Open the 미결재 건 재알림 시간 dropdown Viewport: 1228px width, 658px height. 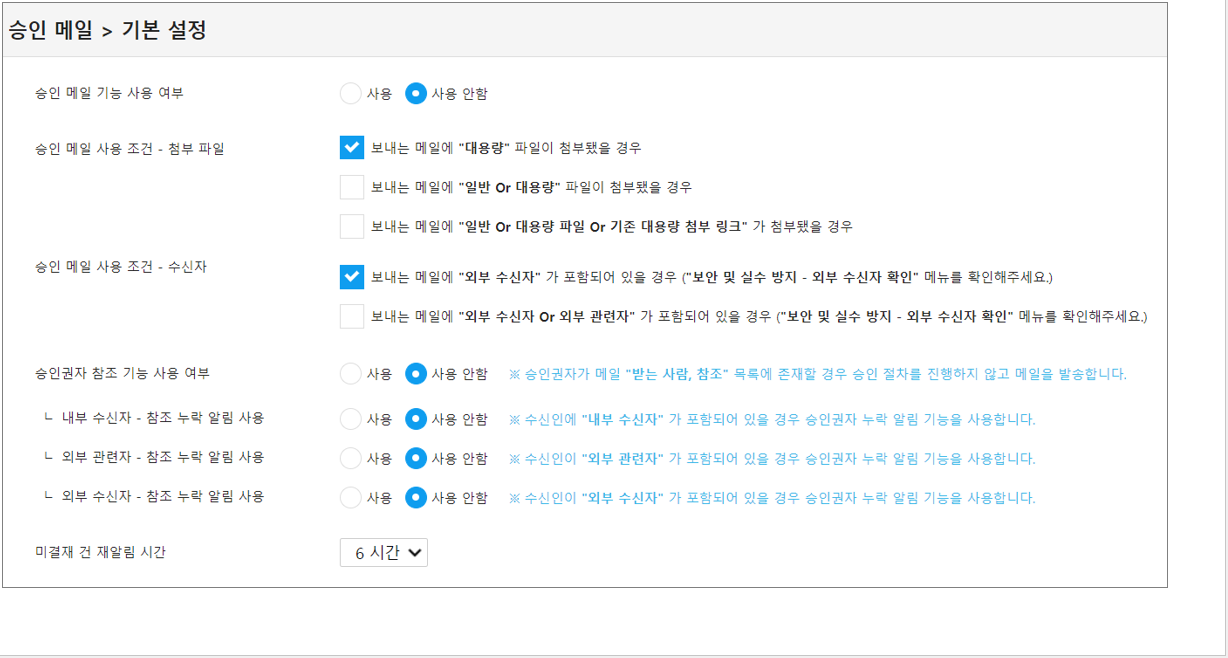click(384, 552)
